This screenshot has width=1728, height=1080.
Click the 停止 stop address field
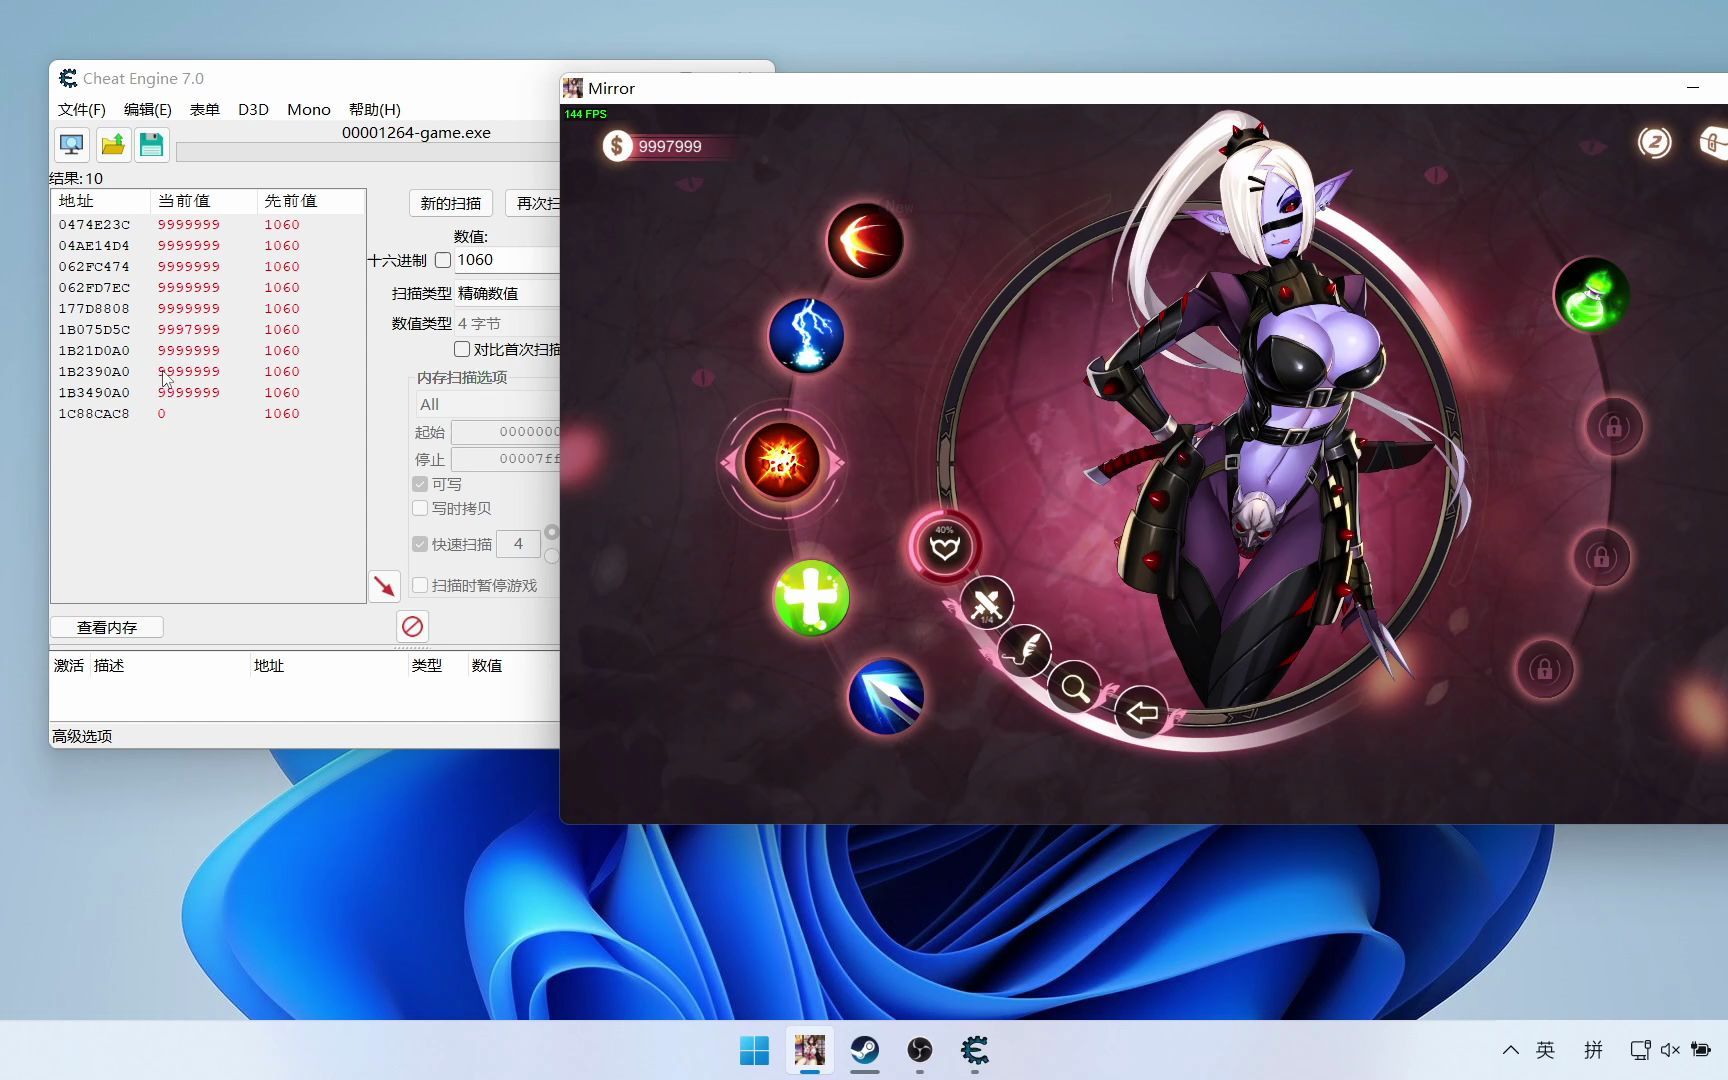tap(505, 459)
